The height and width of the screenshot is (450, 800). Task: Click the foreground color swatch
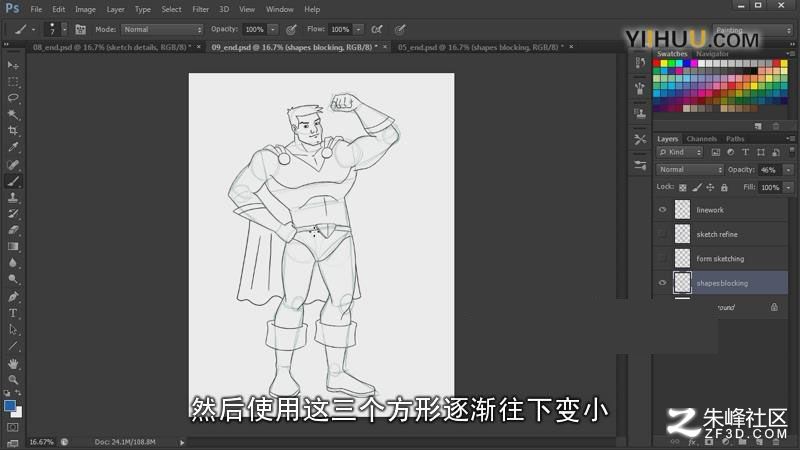coord(10,406)
